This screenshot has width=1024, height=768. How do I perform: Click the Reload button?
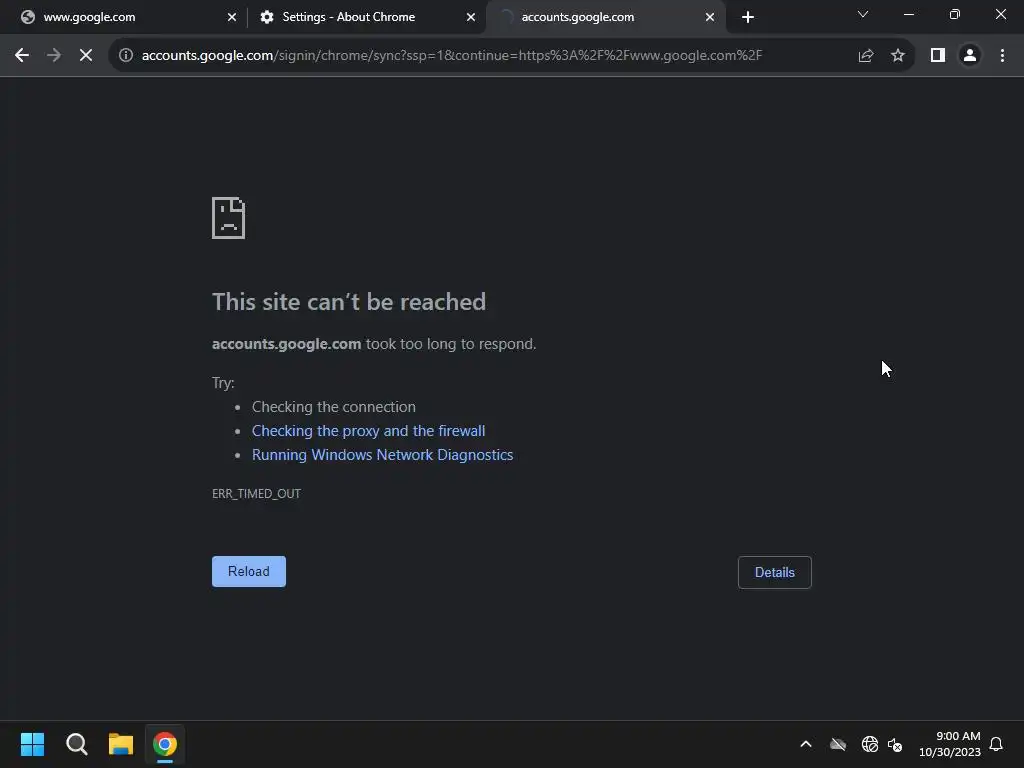249,571
